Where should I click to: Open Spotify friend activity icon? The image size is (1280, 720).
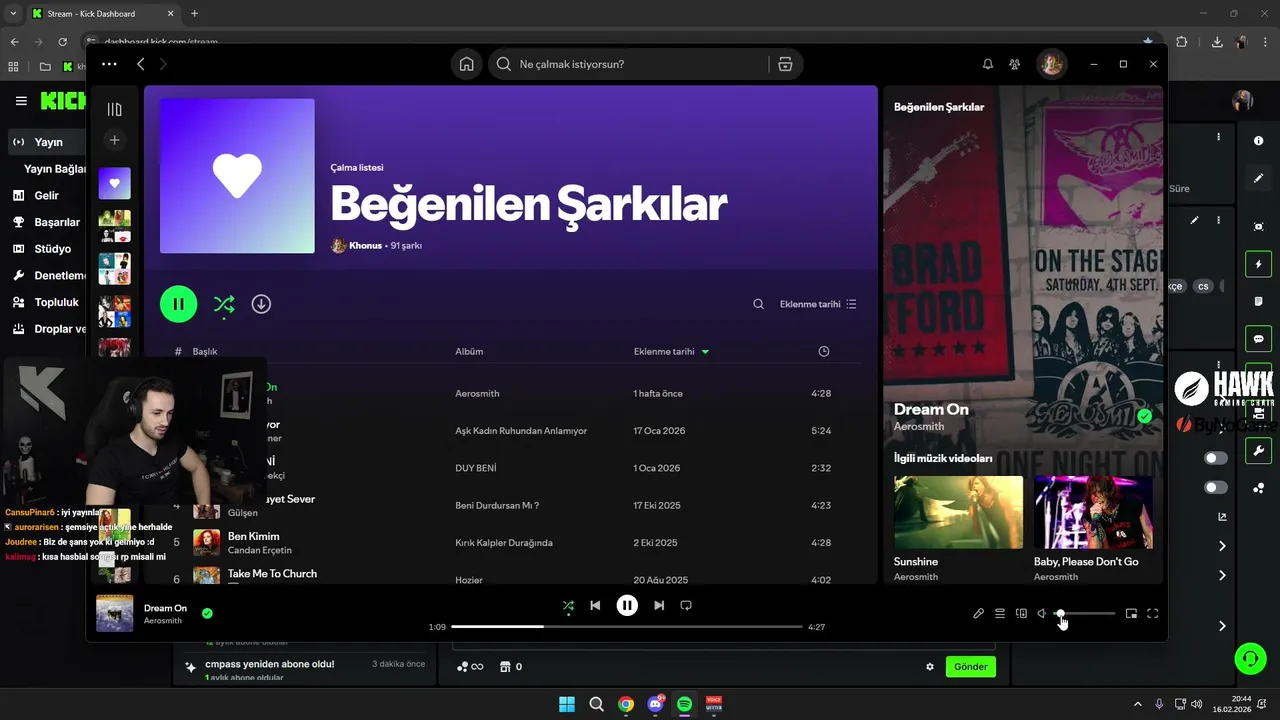[1015, 64]
